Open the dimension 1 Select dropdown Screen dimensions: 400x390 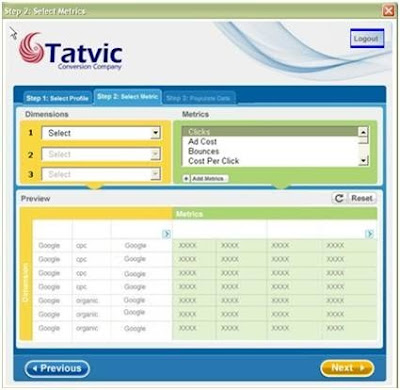coord(101,133)
